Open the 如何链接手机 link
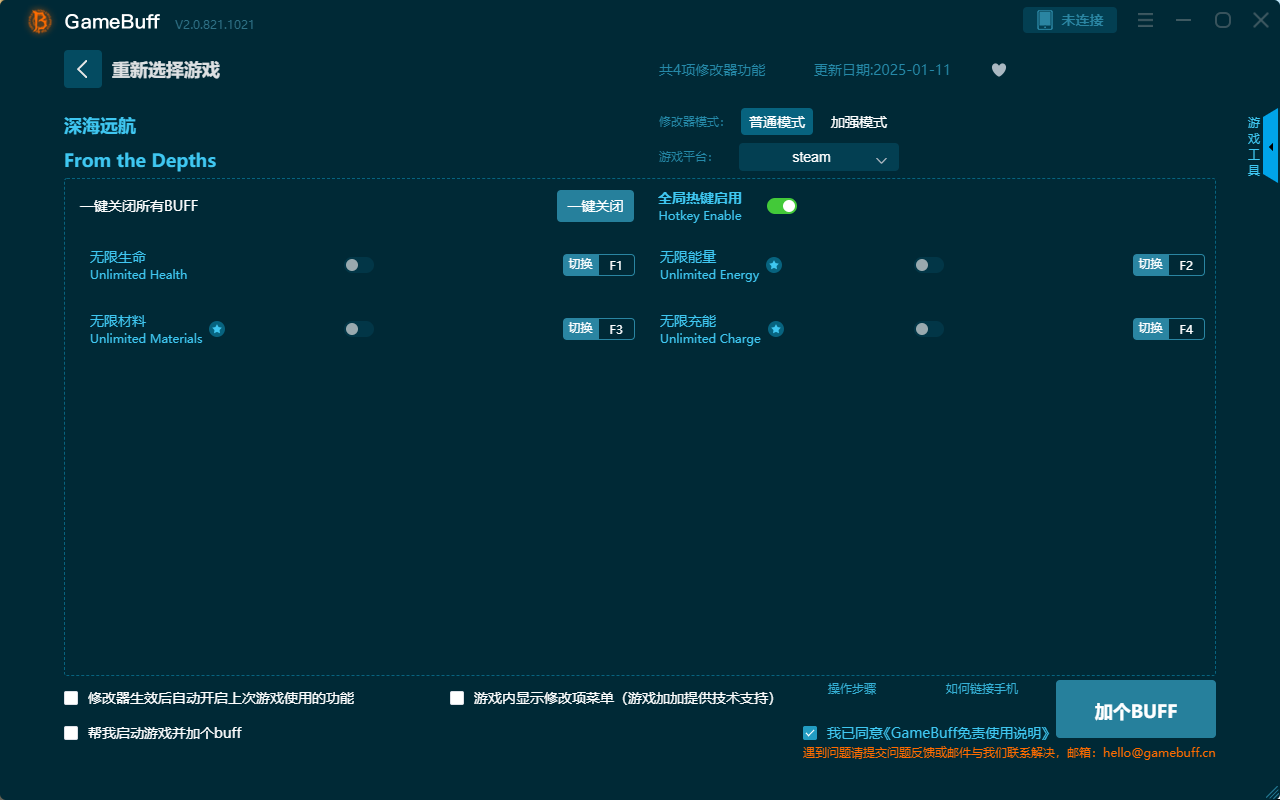The width and height of the screenshot is (1280, 800). [981, 688]
